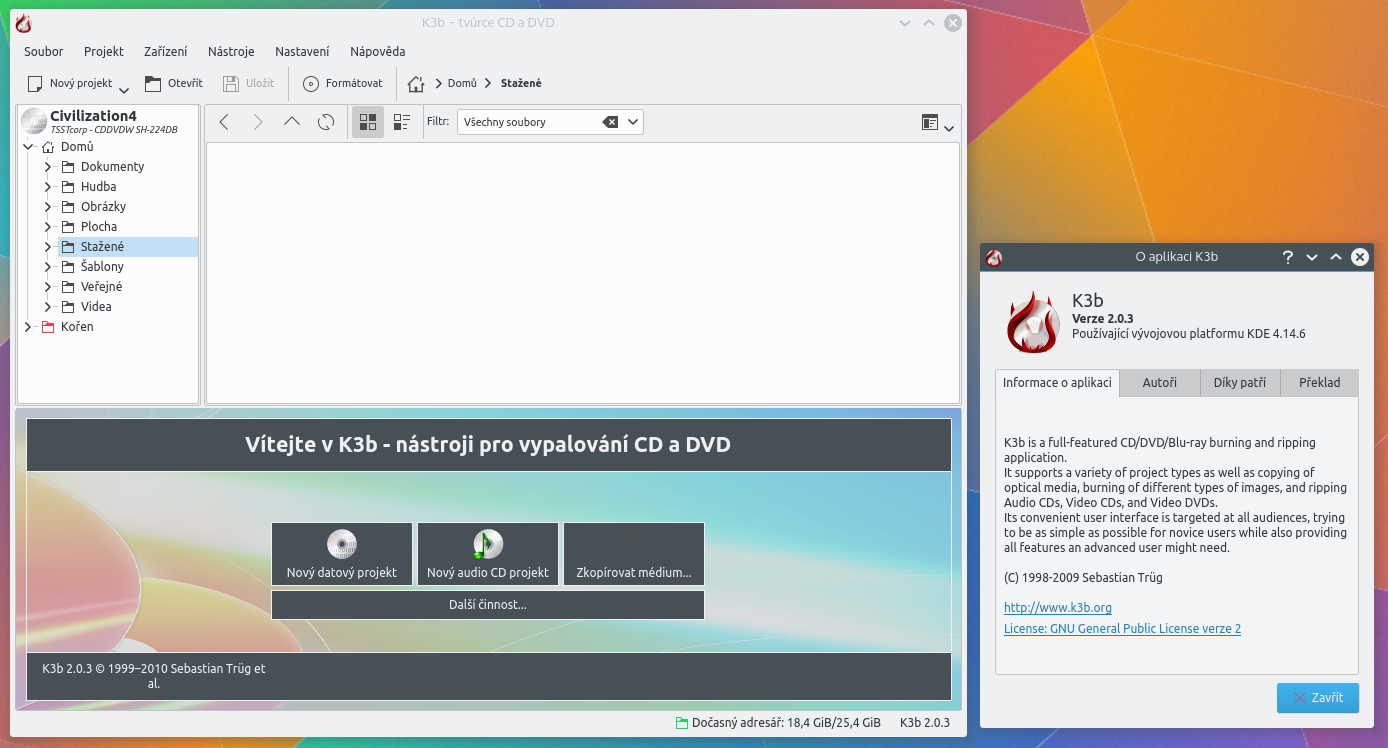
Task: Select Informace o aplikaci tab
Action: [x=1058, y=383]
